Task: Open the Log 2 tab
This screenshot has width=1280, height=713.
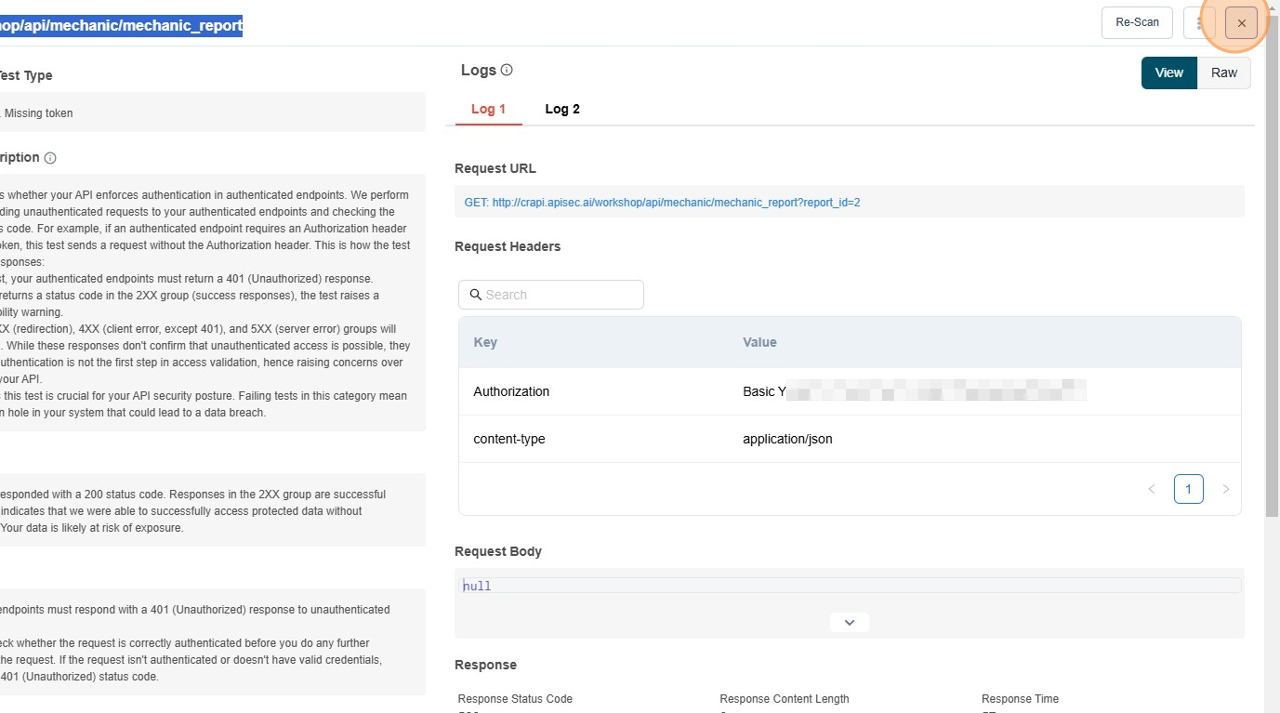Action: point(562,109)
